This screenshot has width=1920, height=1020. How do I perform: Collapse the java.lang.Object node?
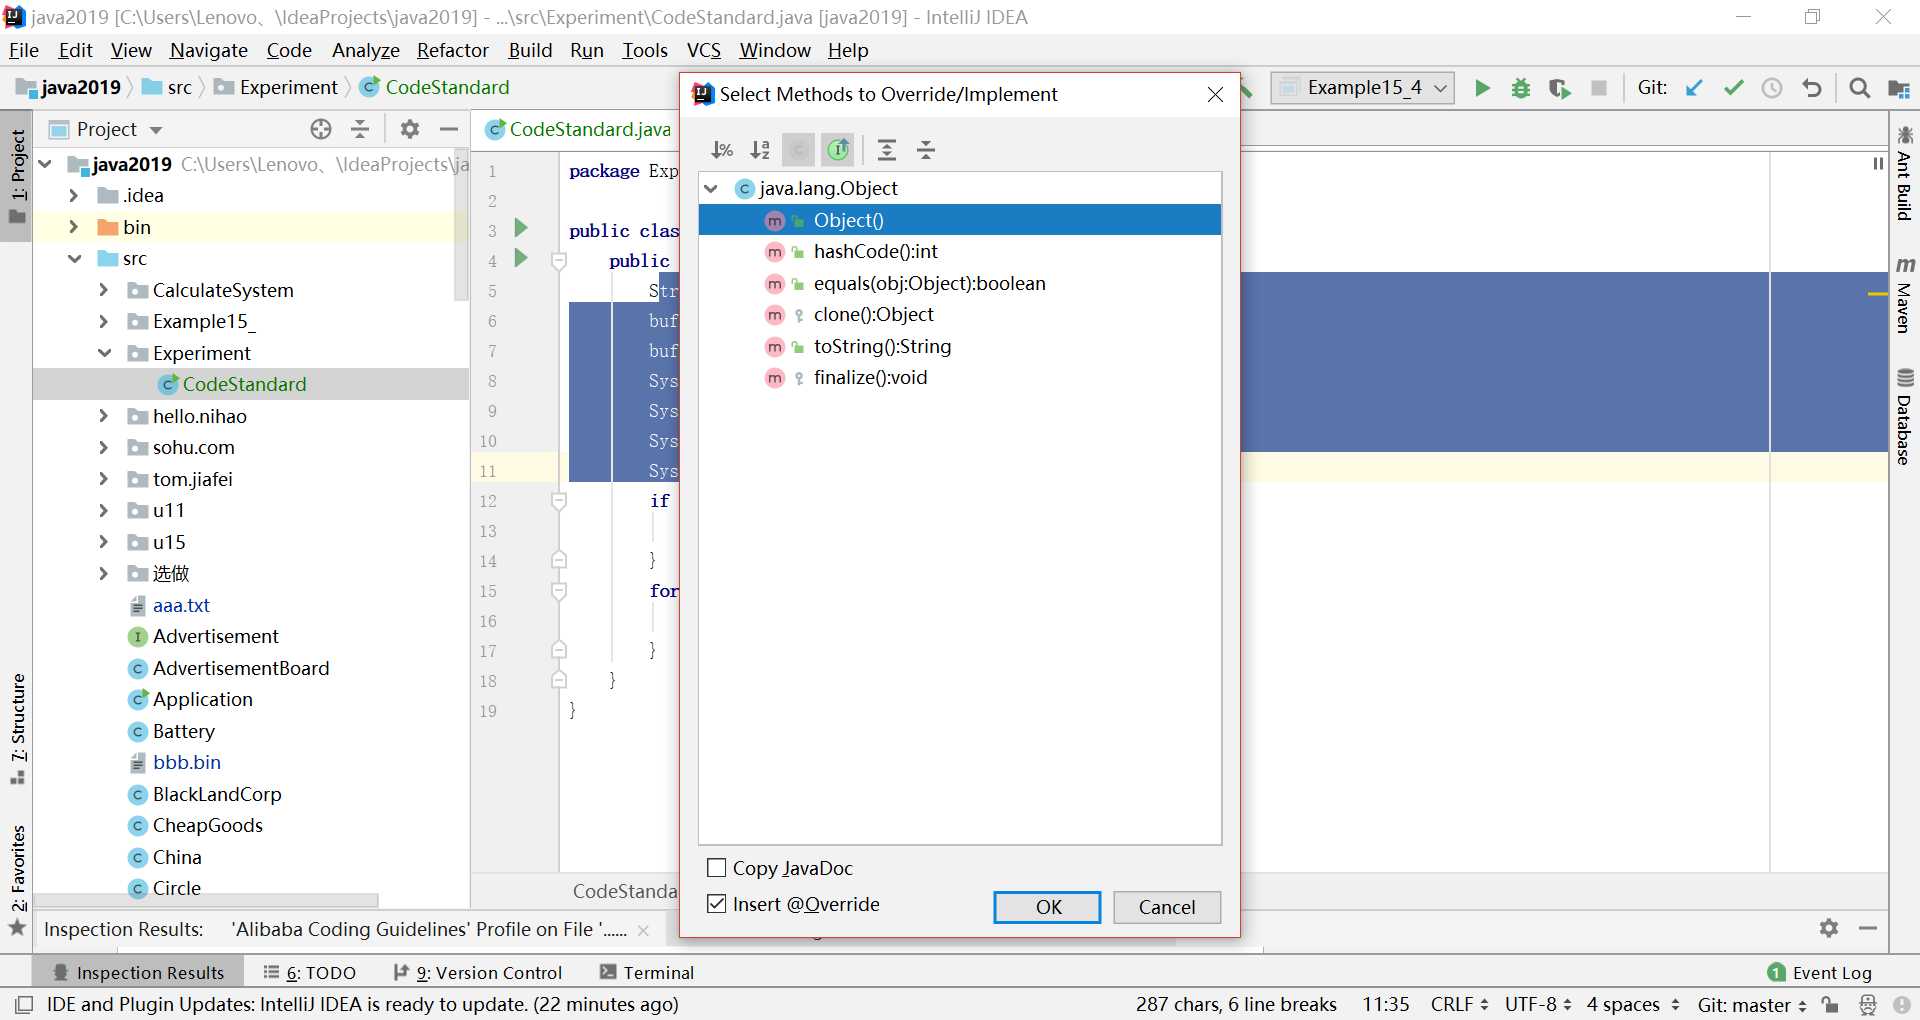pyautogui.click(x=711, y=188)
